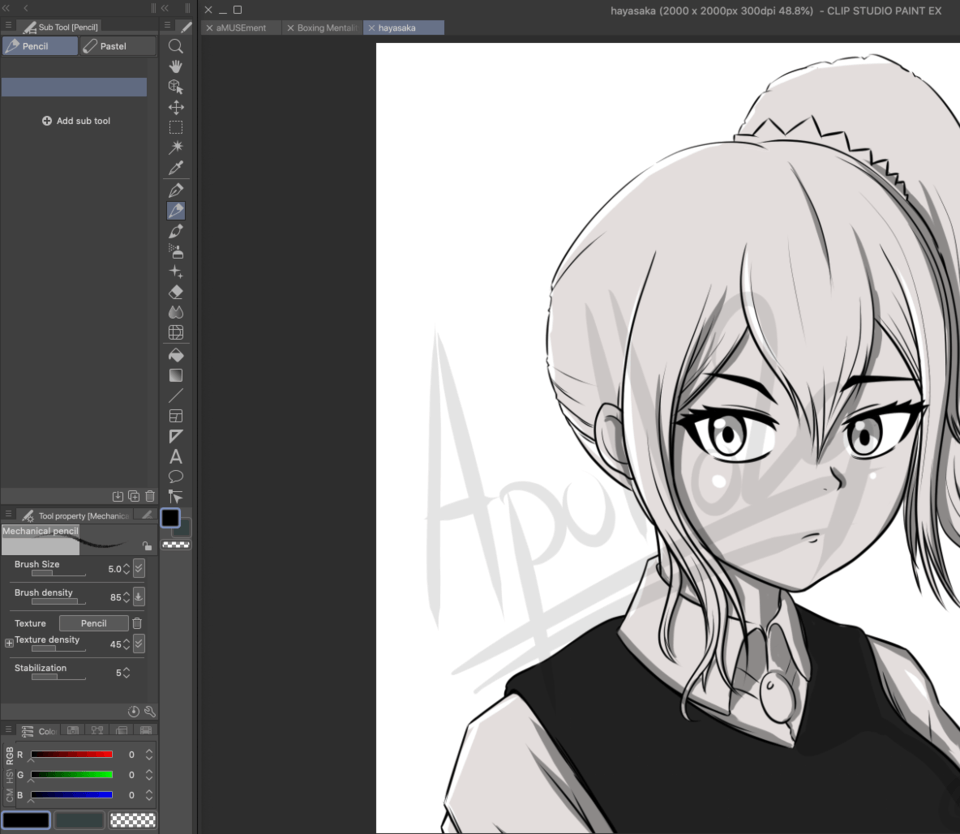960x834 pixels.
Task: Select the sub color swatch in Color panel
Action: [80, 820]
